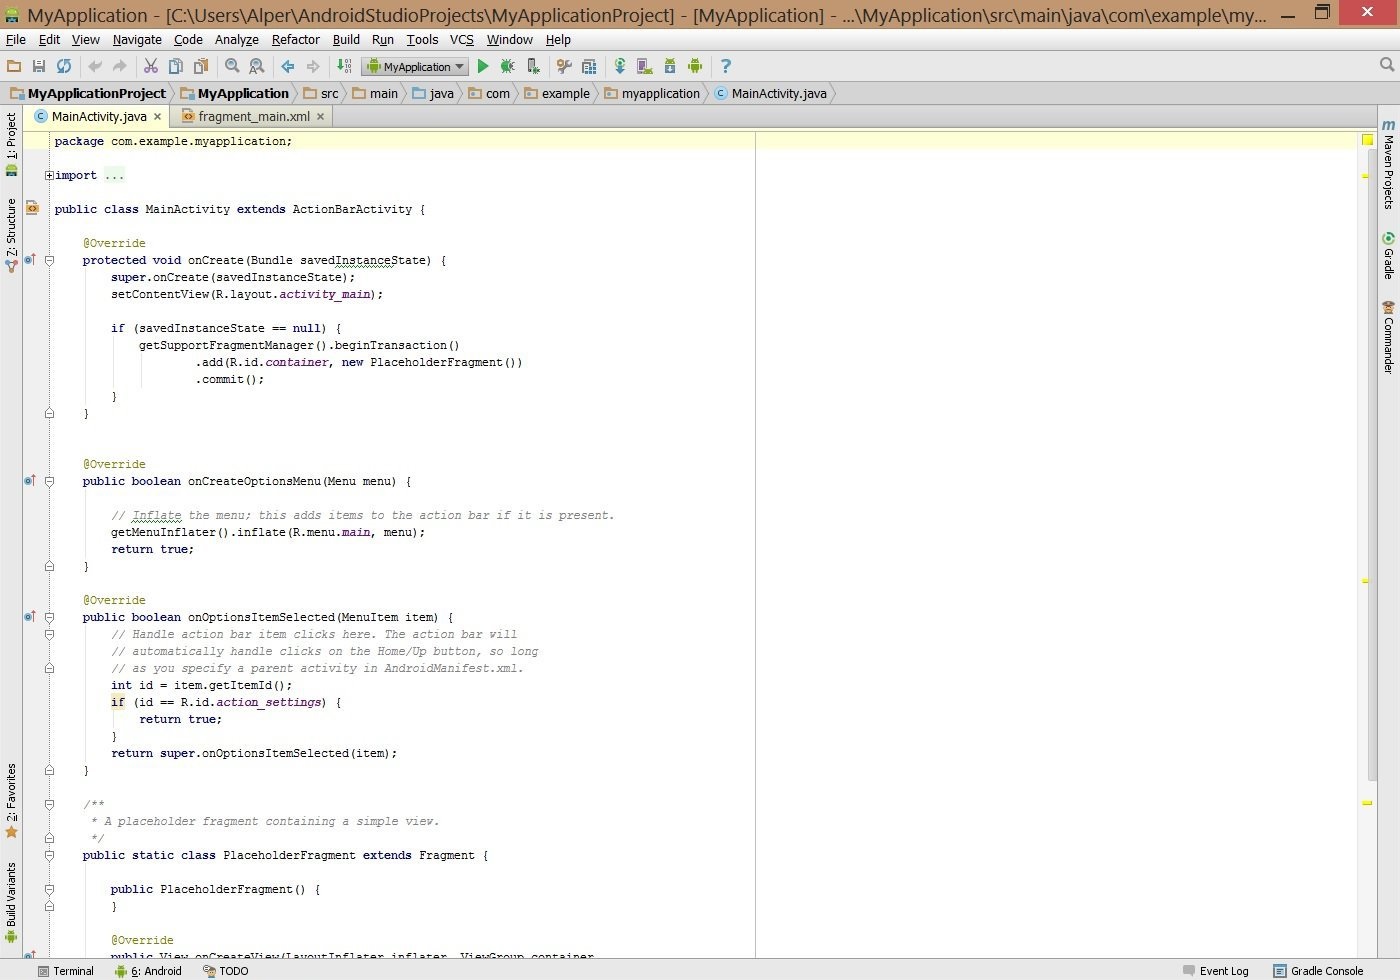Click the 'java' folder breadcrumb

433,93
